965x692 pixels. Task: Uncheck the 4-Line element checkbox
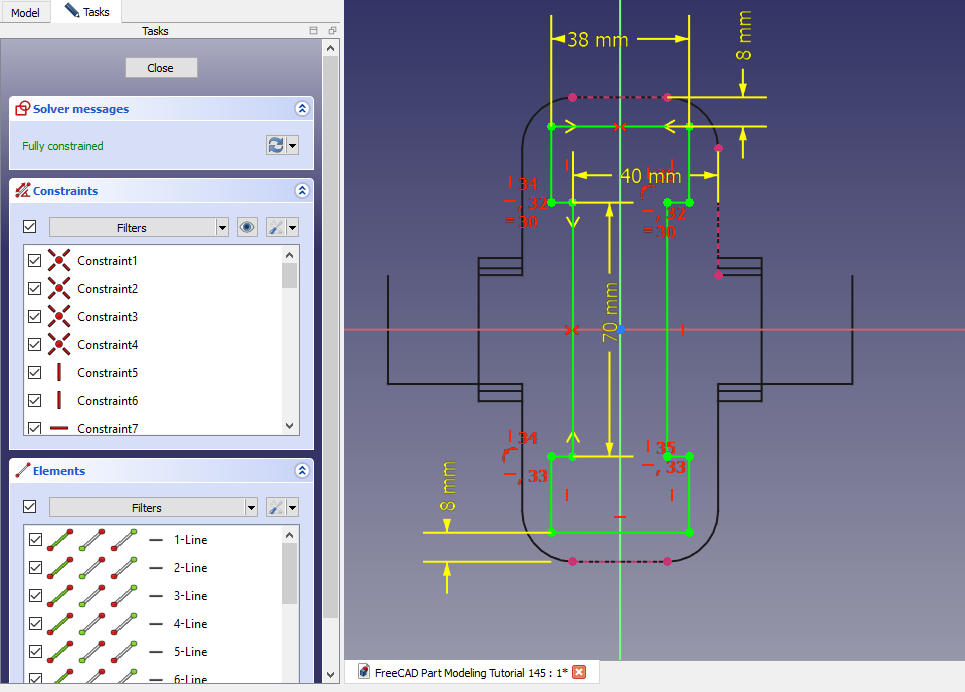[35, 624]
